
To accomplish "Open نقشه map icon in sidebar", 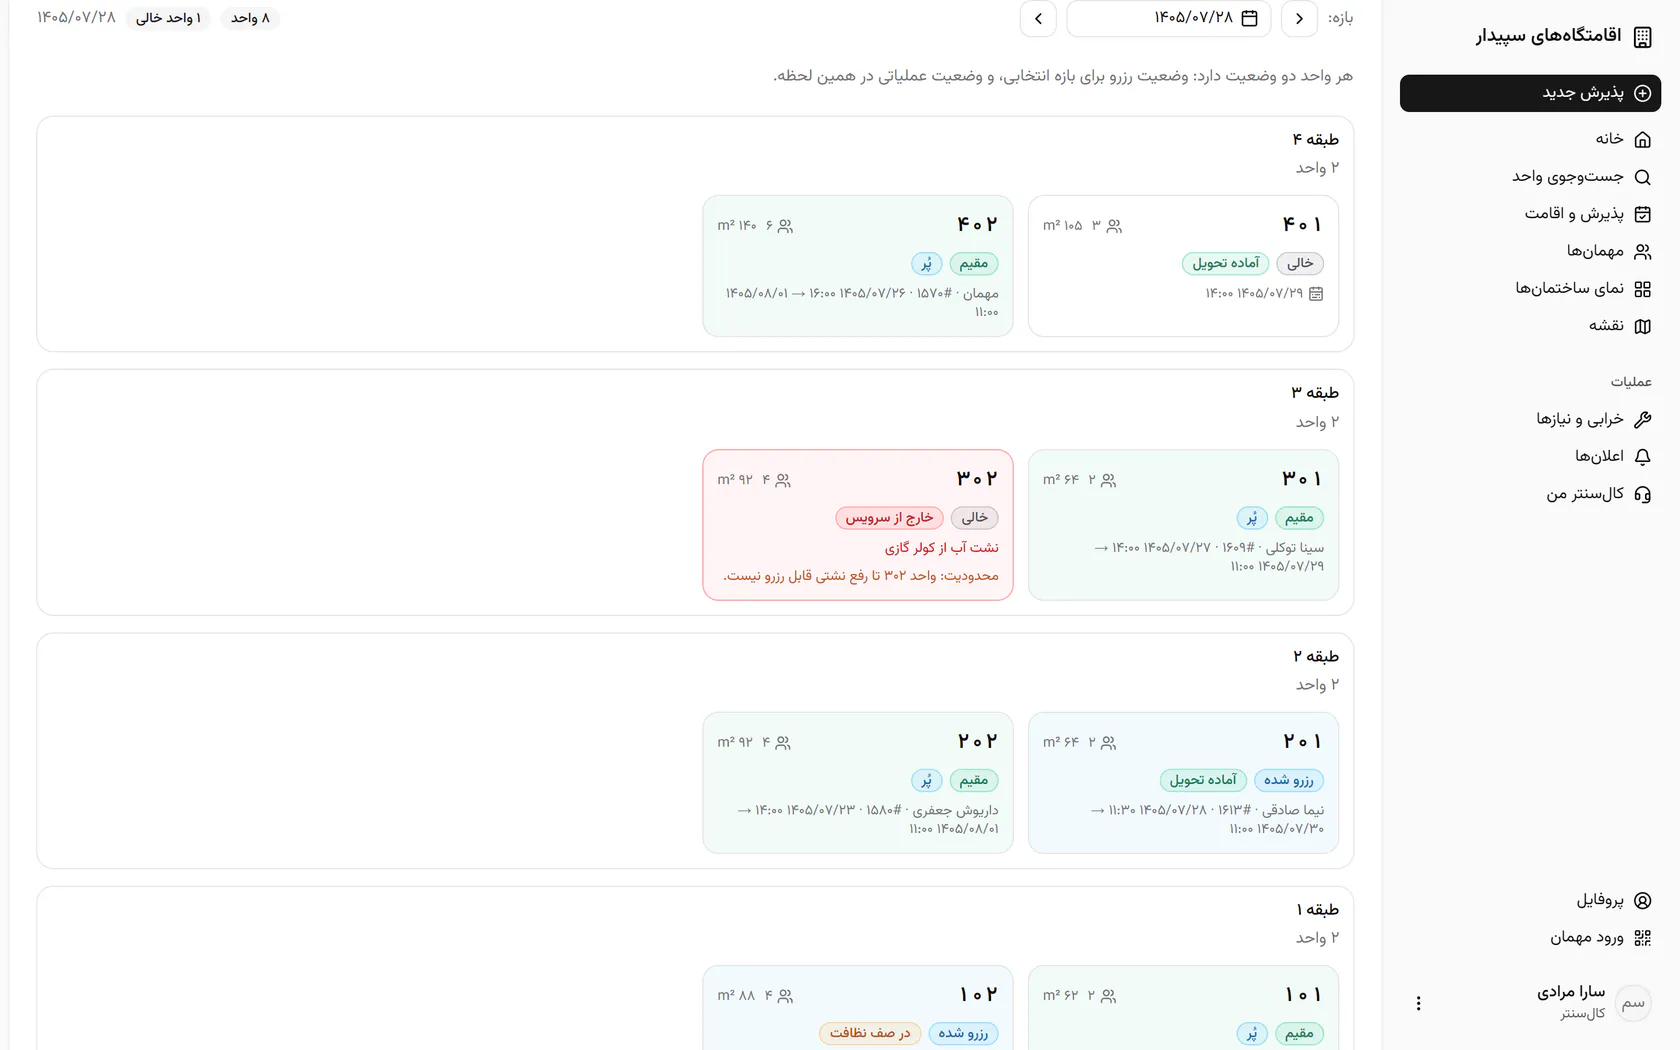I will point(1642,326).
